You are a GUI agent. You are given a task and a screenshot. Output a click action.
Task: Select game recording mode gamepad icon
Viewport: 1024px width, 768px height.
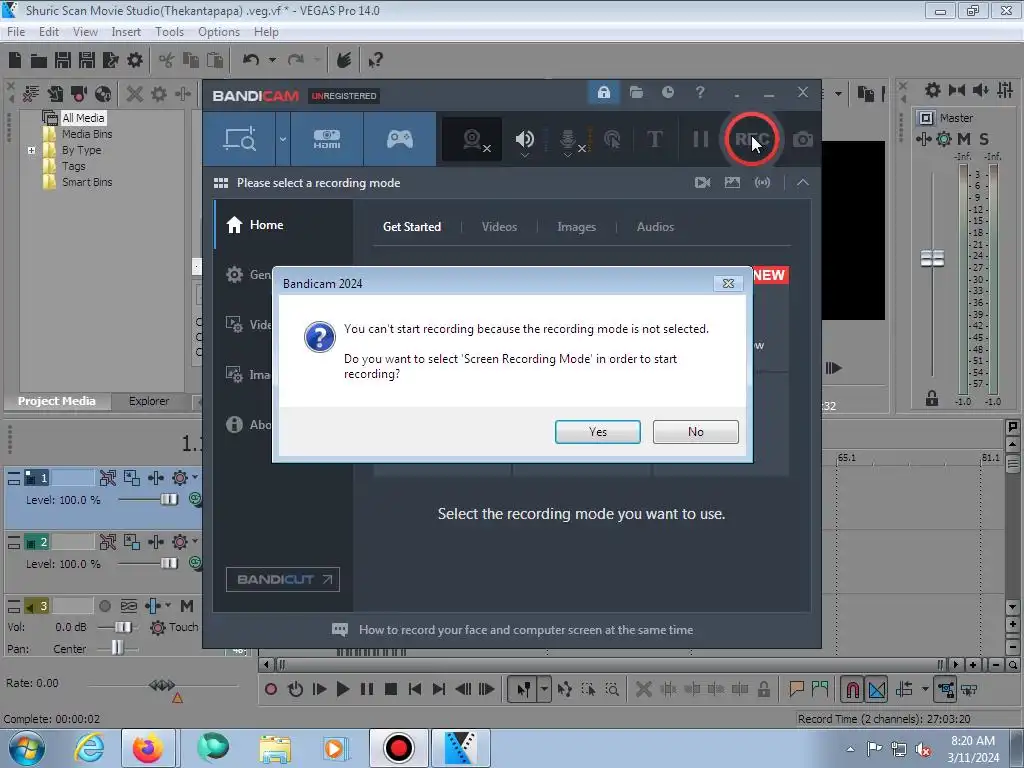pos(400,139)
